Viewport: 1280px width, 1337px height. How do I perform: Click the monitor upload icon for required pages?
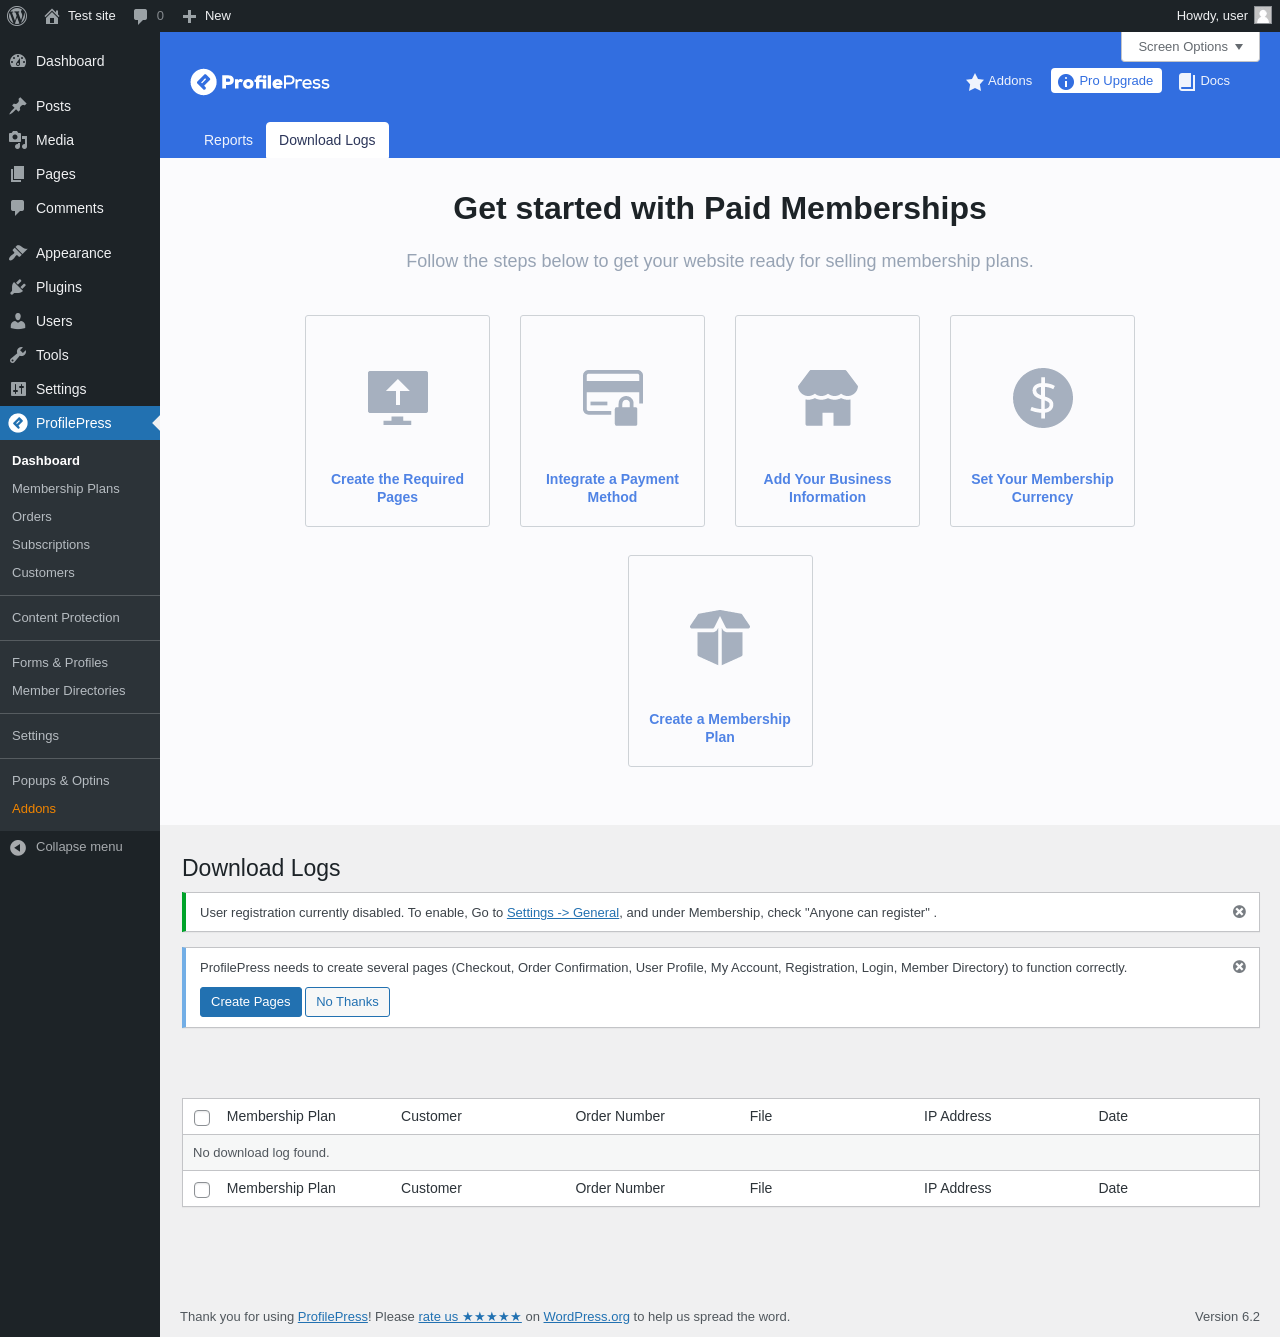398,397
